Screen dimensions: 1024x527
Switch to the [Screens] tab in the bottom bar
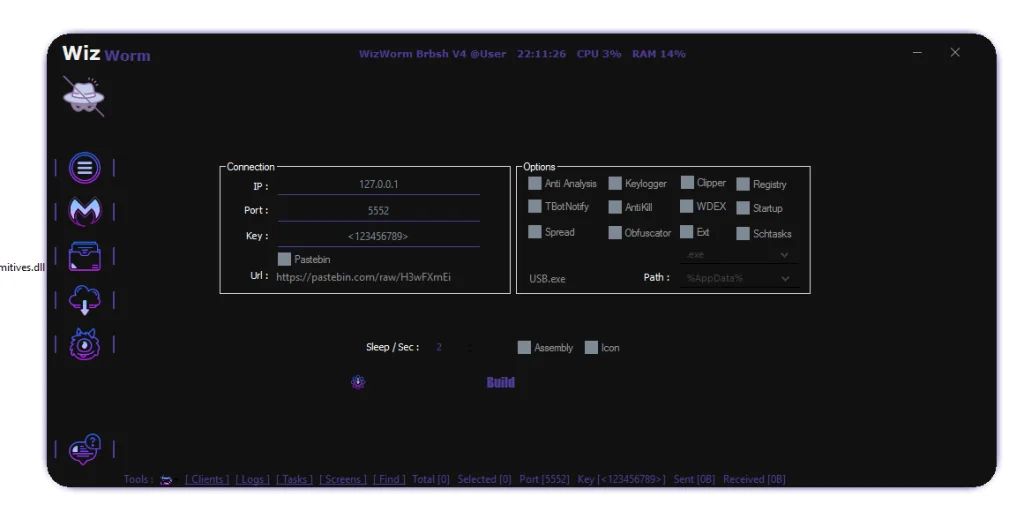click(343, 480)
